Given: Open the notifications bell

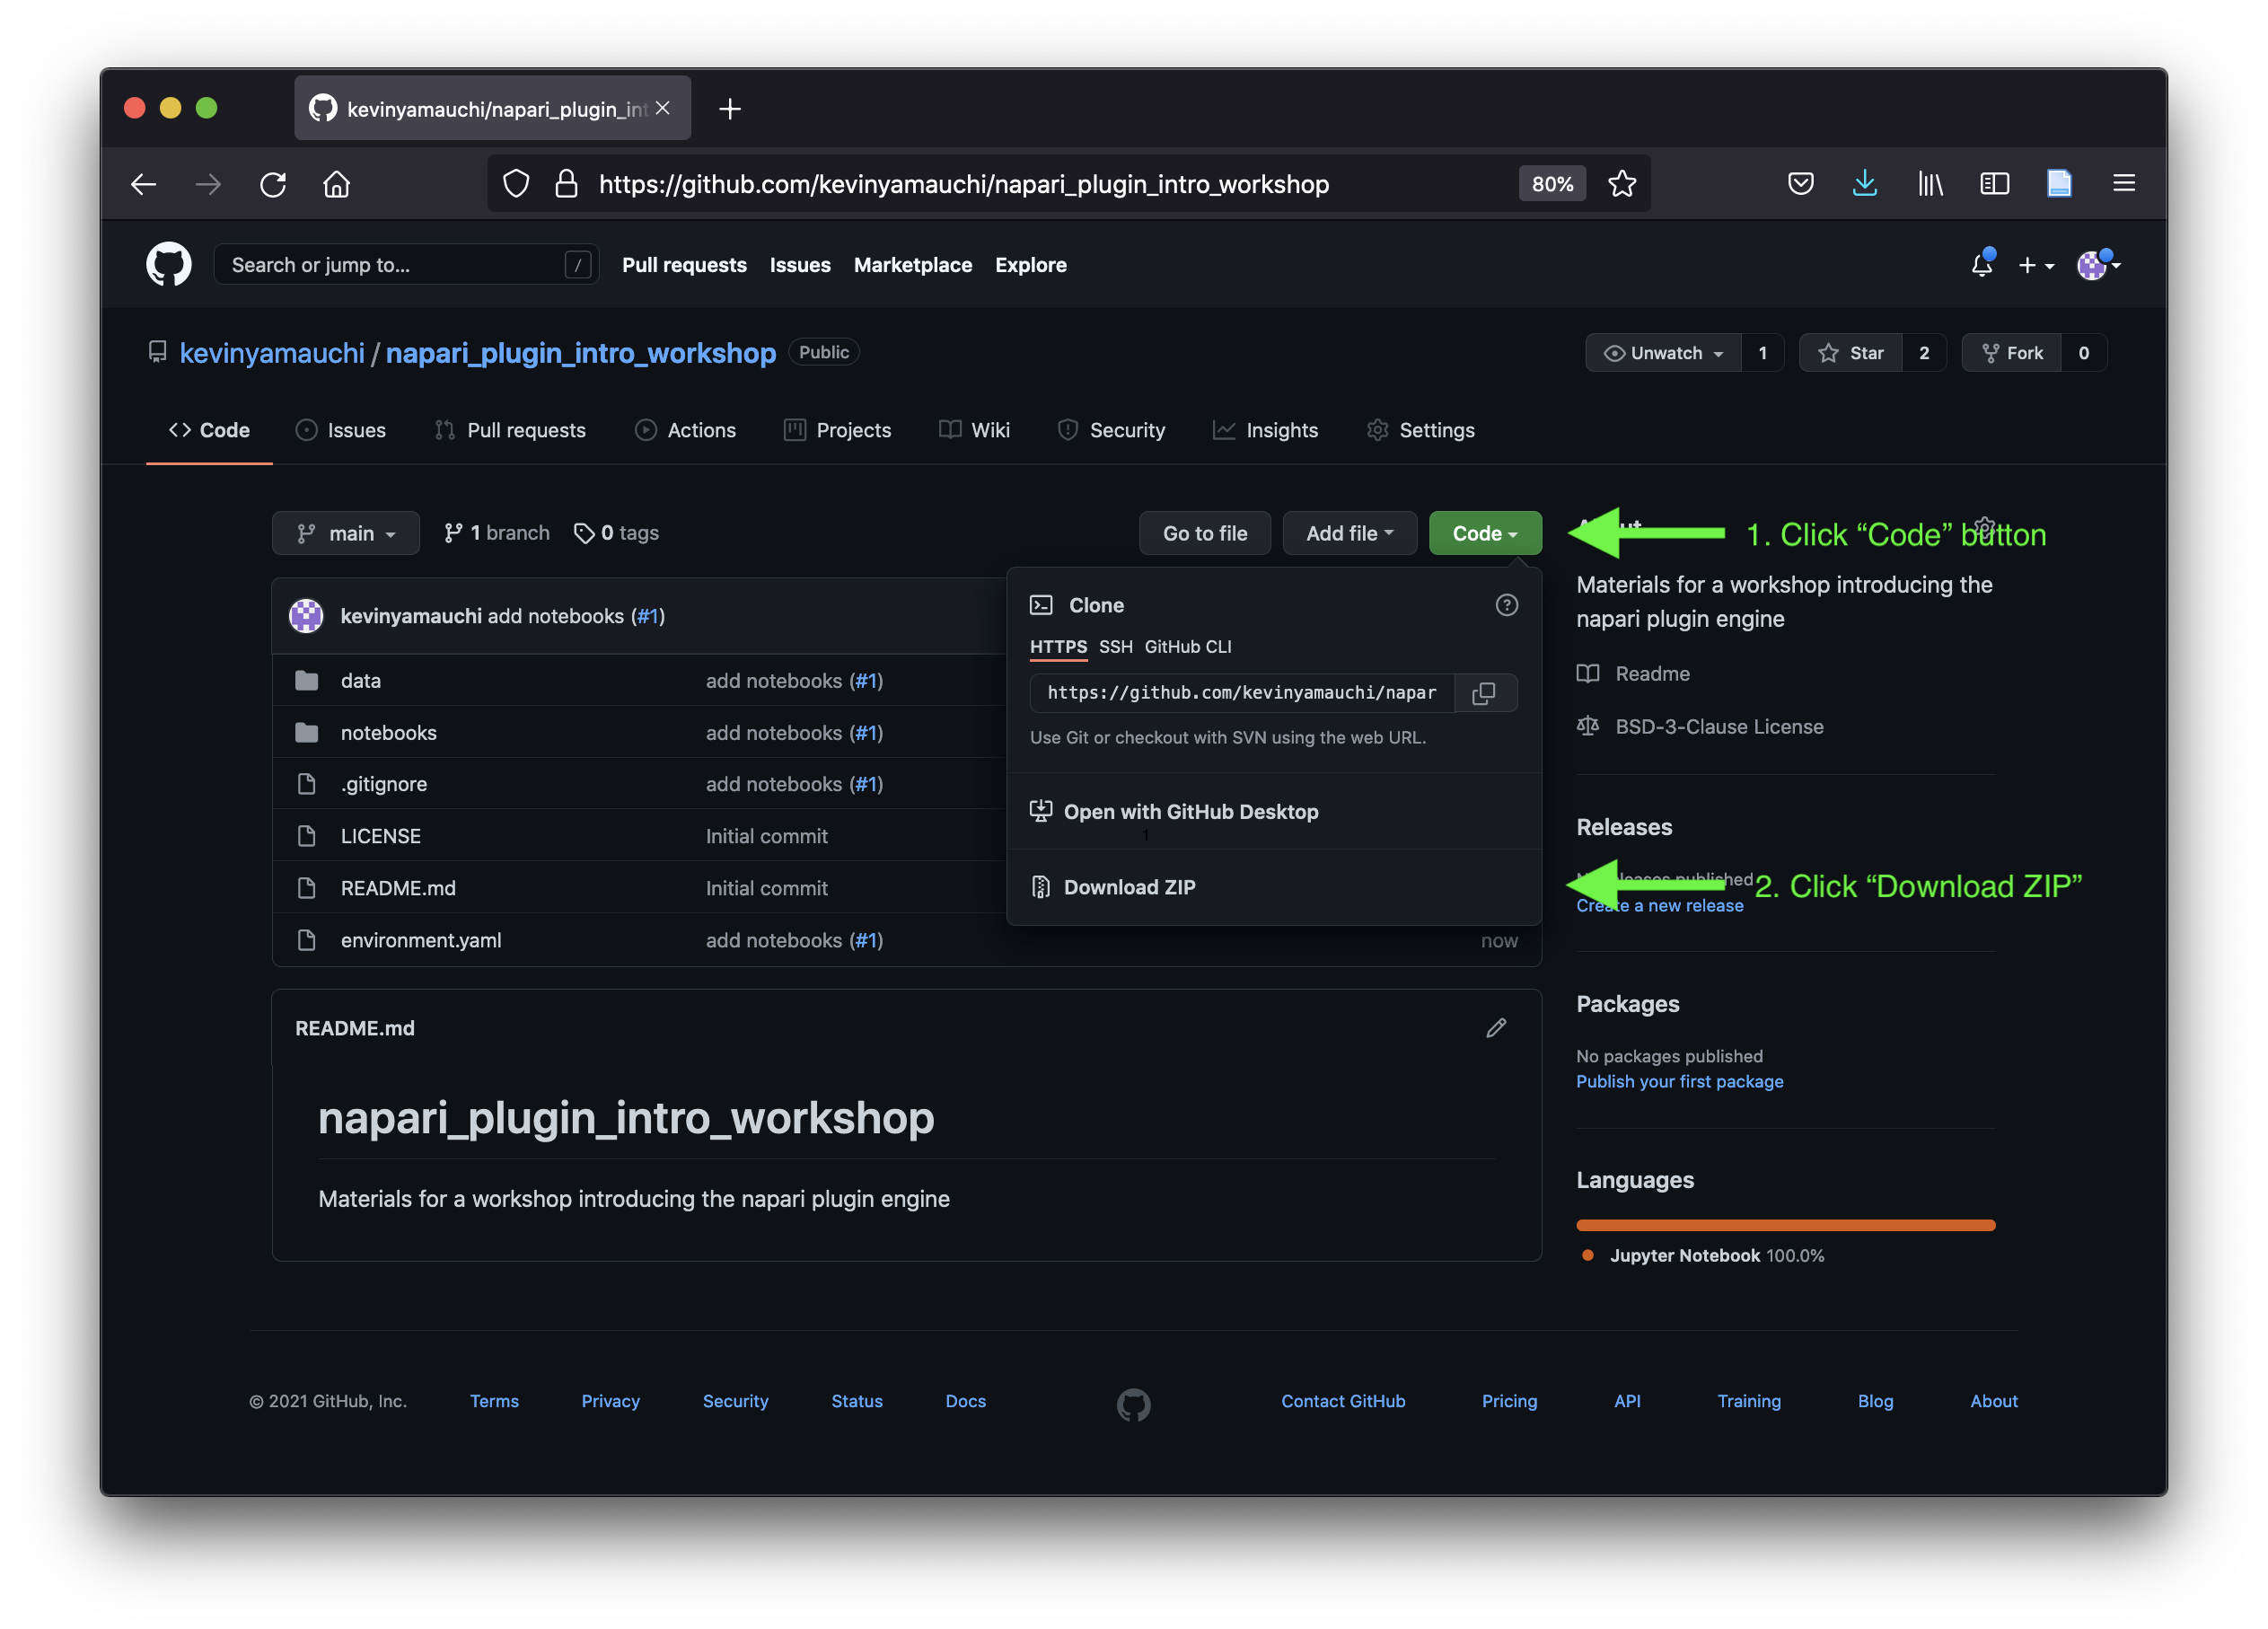Looking at the screenshot, I should 1981,265.
